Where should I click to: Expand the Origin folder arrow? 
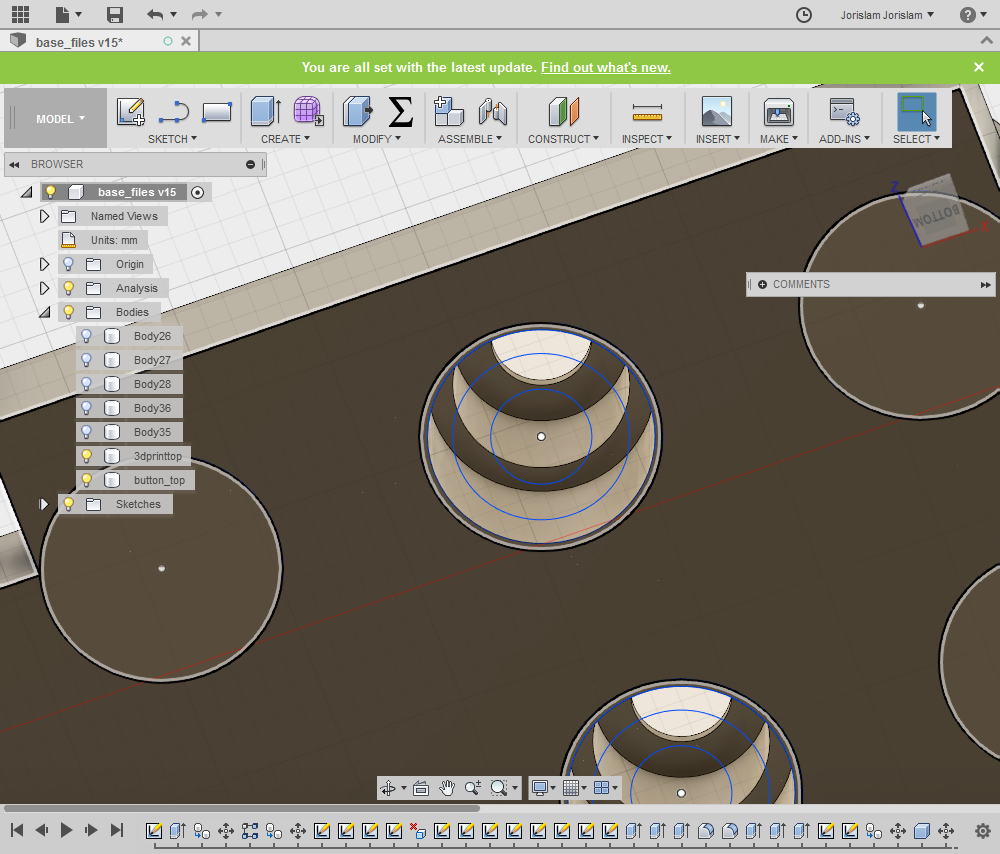point(44,264)
